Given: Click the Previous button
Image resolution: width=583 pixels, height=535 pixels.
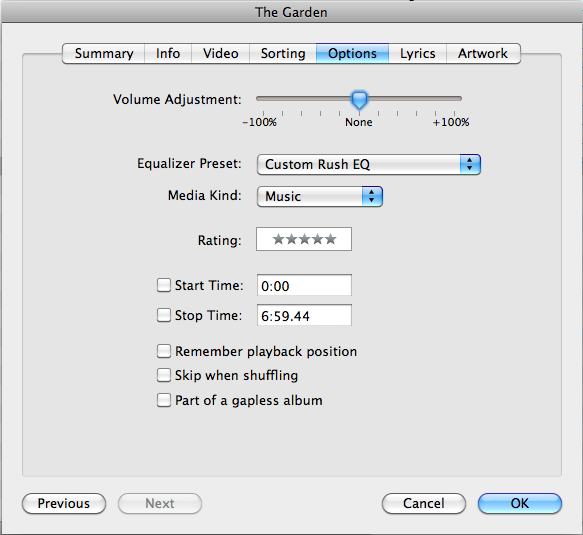Looking at the screenshot, I should (64, 503).
